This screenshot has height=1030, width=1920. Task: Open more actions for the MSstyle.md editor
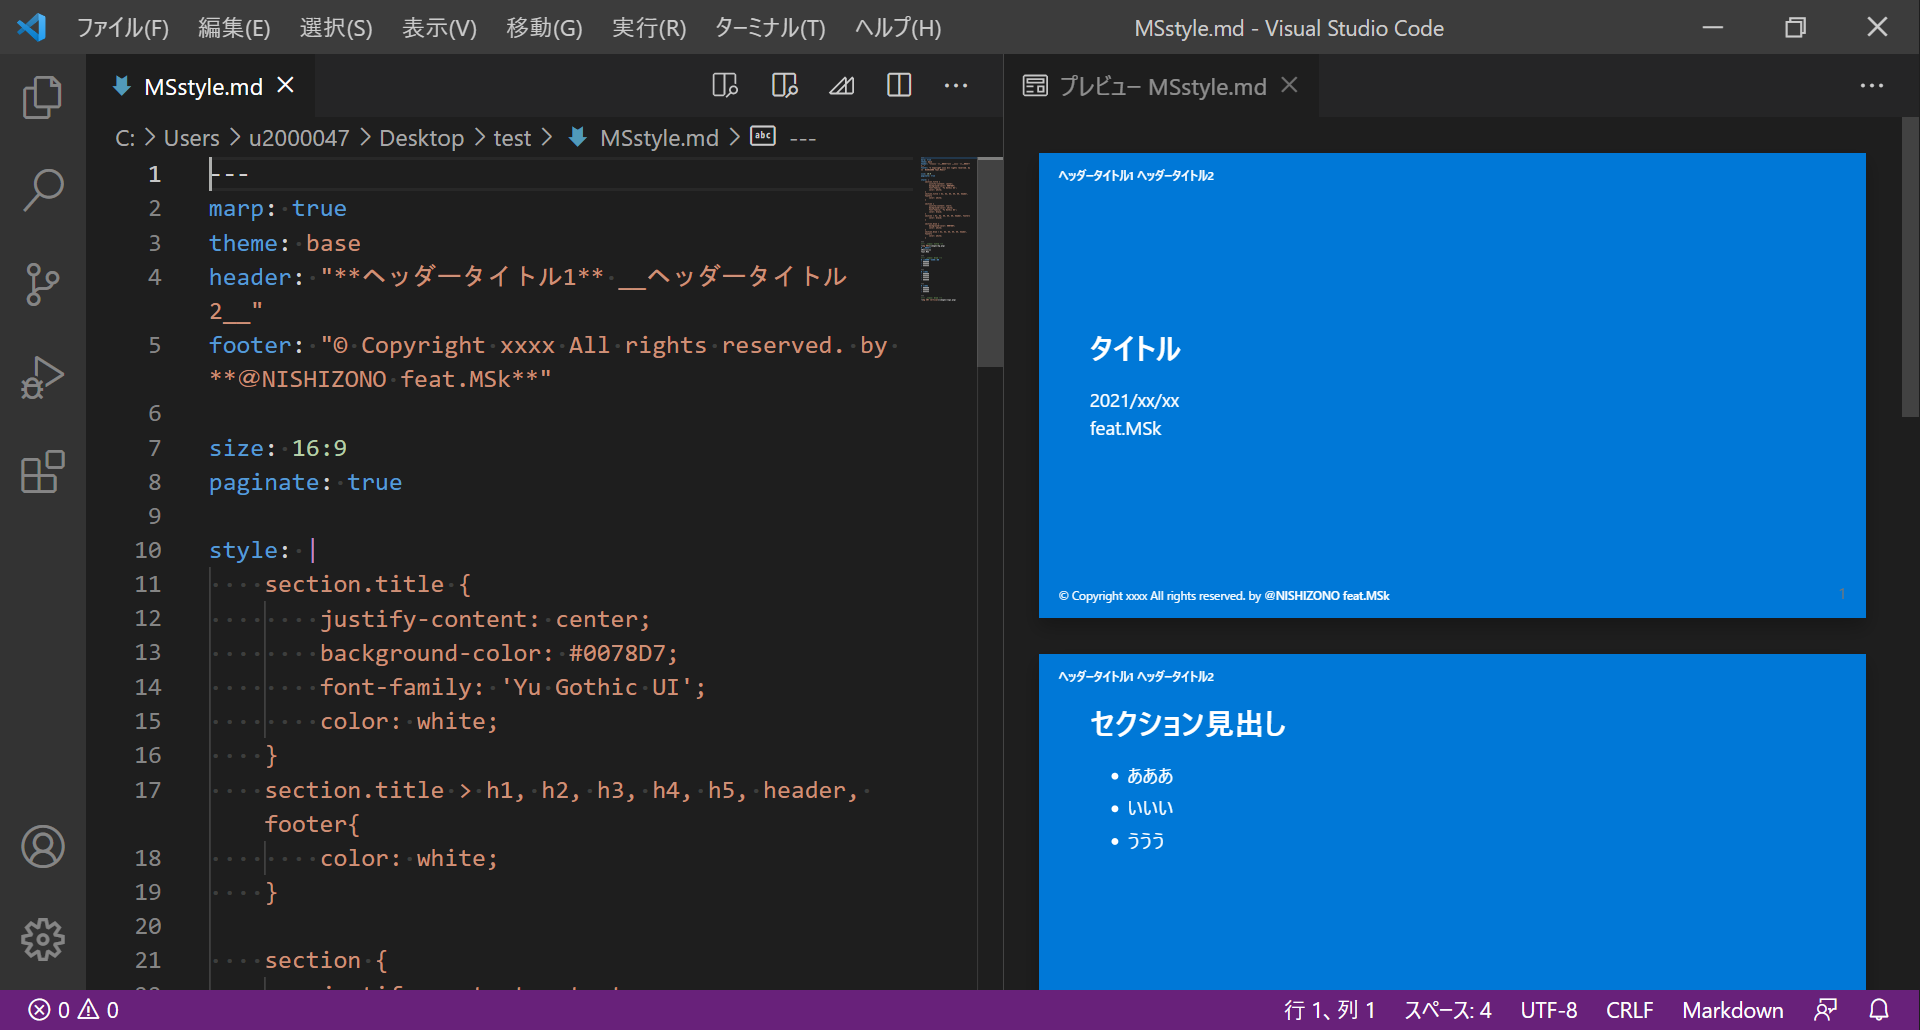point(956,86)
